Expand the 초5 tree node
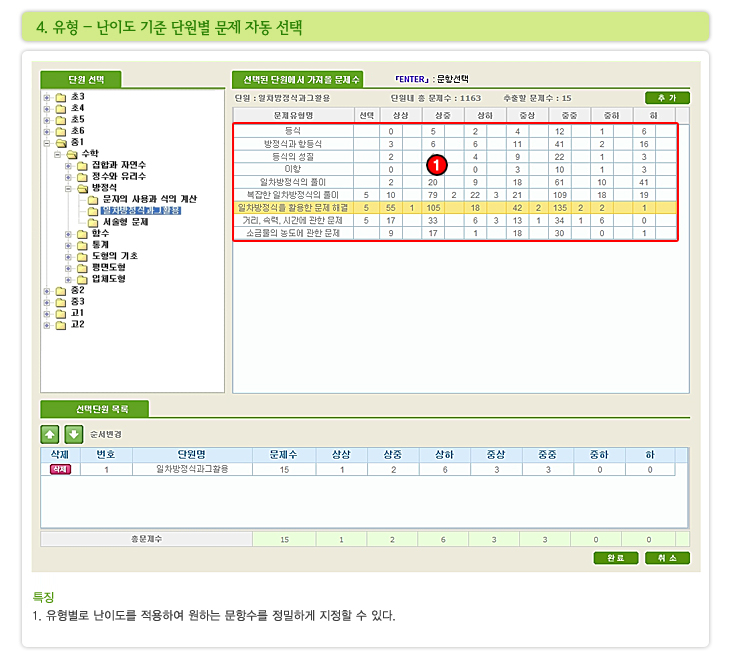730x666 pixels. pos(47,120)
